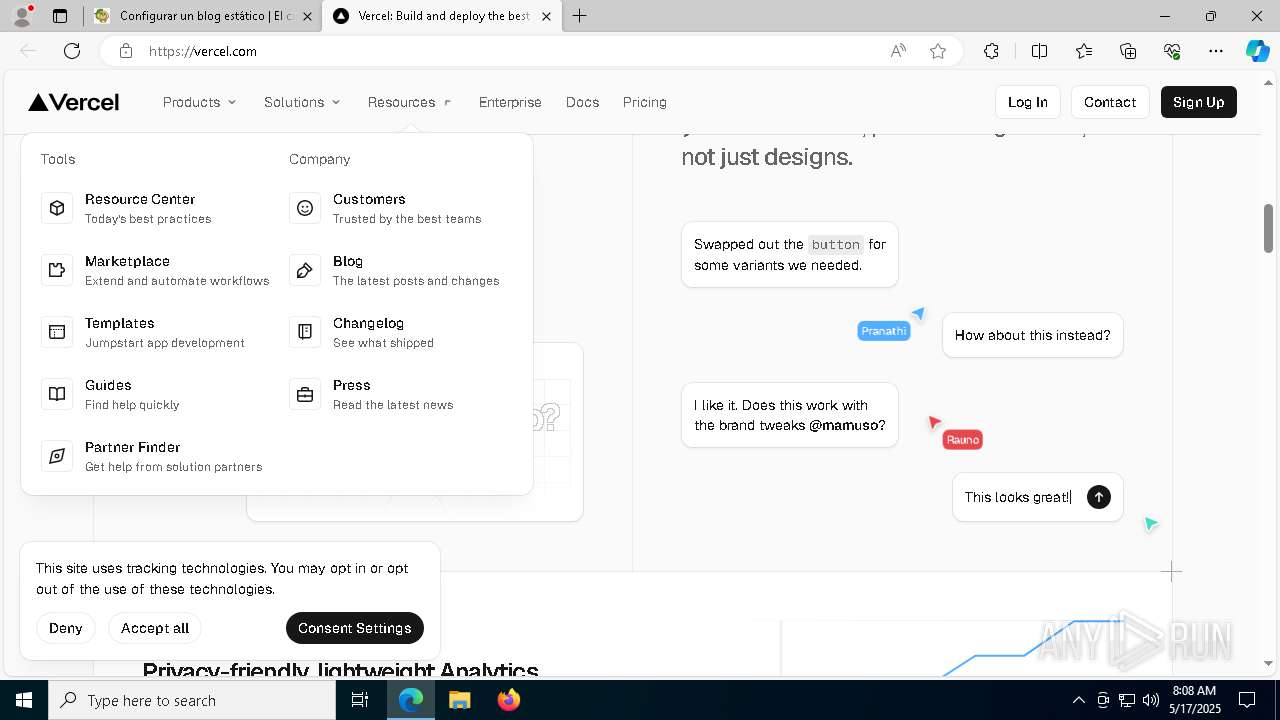This screenshot has height=720, width=1280.
Task: Open a new browser tab
Action: pos(579,16)
